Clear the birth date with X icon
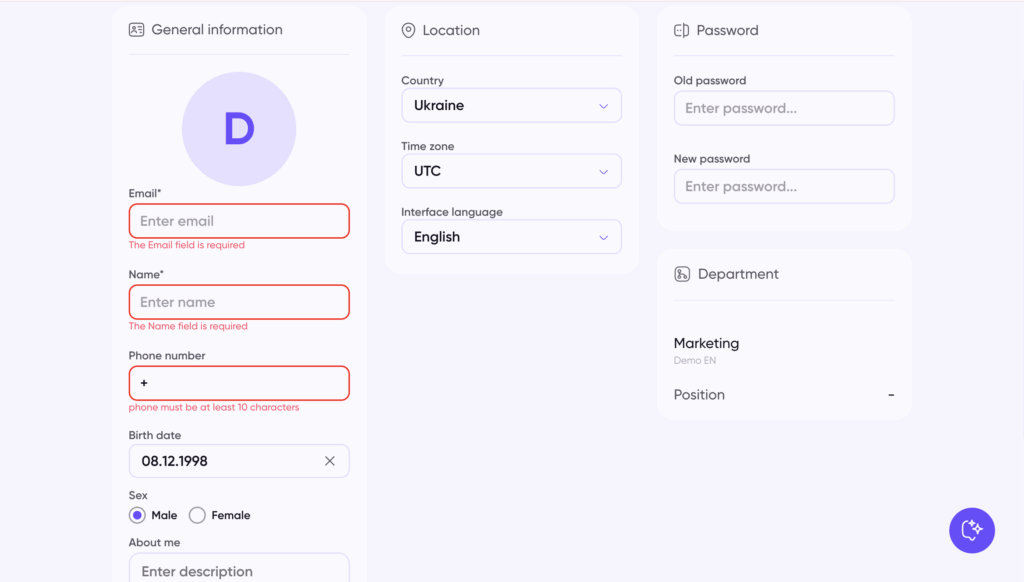The width and height of the screenshot is (1024, 582). click(x=330, y=461)
